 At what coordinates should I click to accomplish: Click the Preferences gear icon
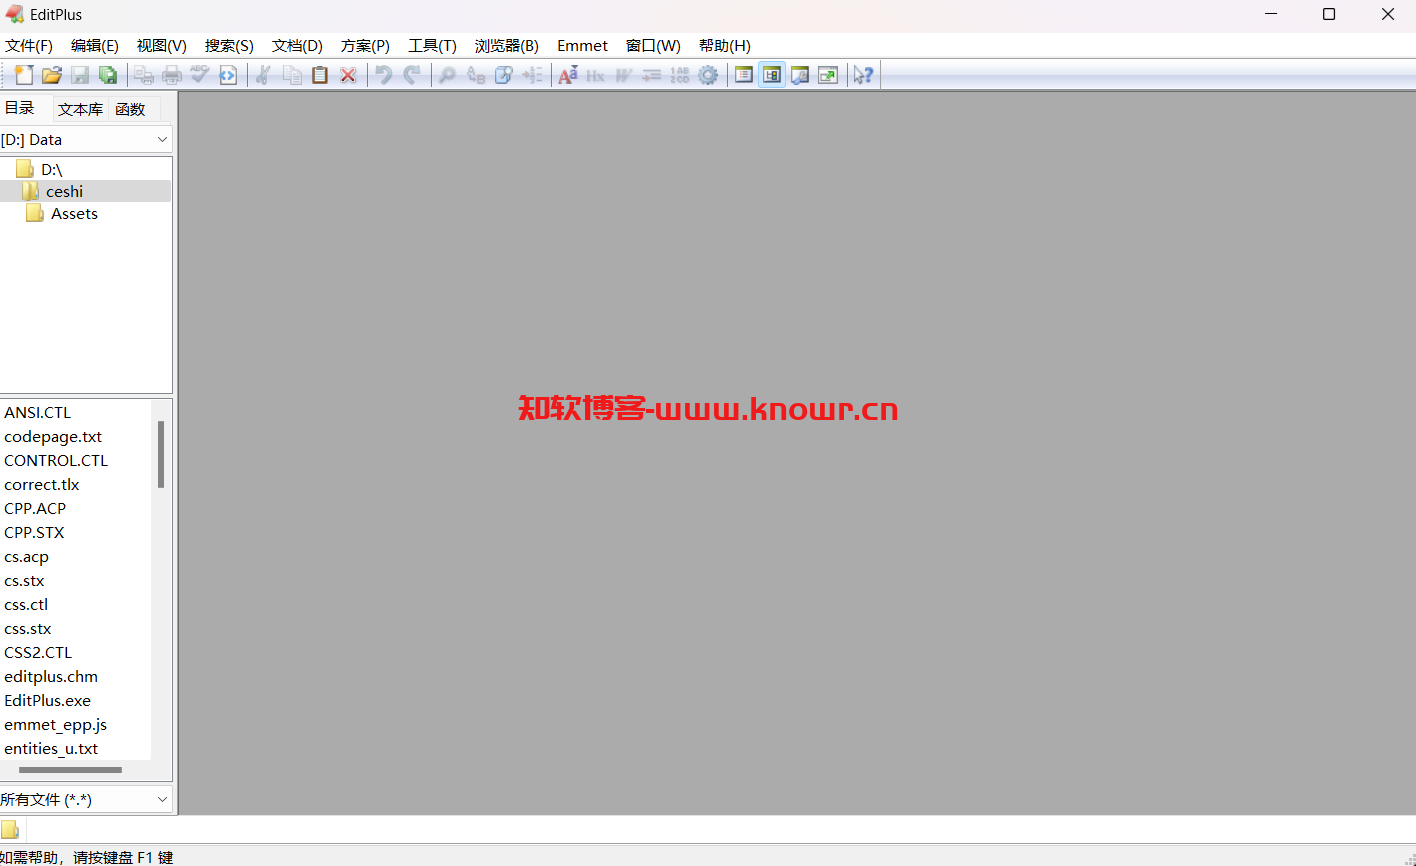coord(708,75)
